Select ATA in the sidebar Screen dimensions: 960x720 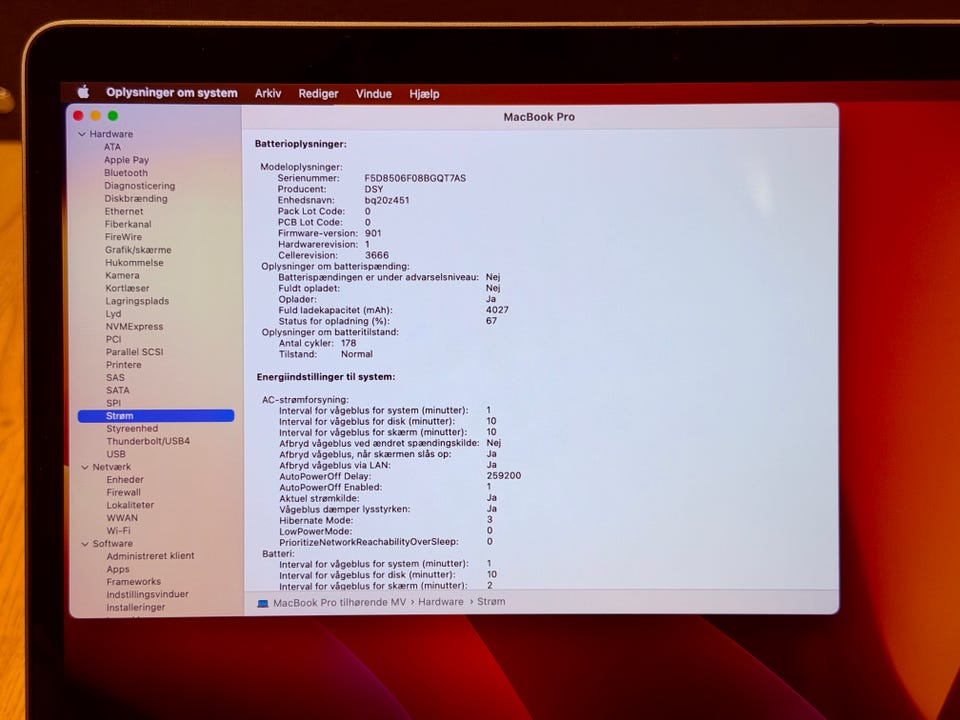click(112, 147)
